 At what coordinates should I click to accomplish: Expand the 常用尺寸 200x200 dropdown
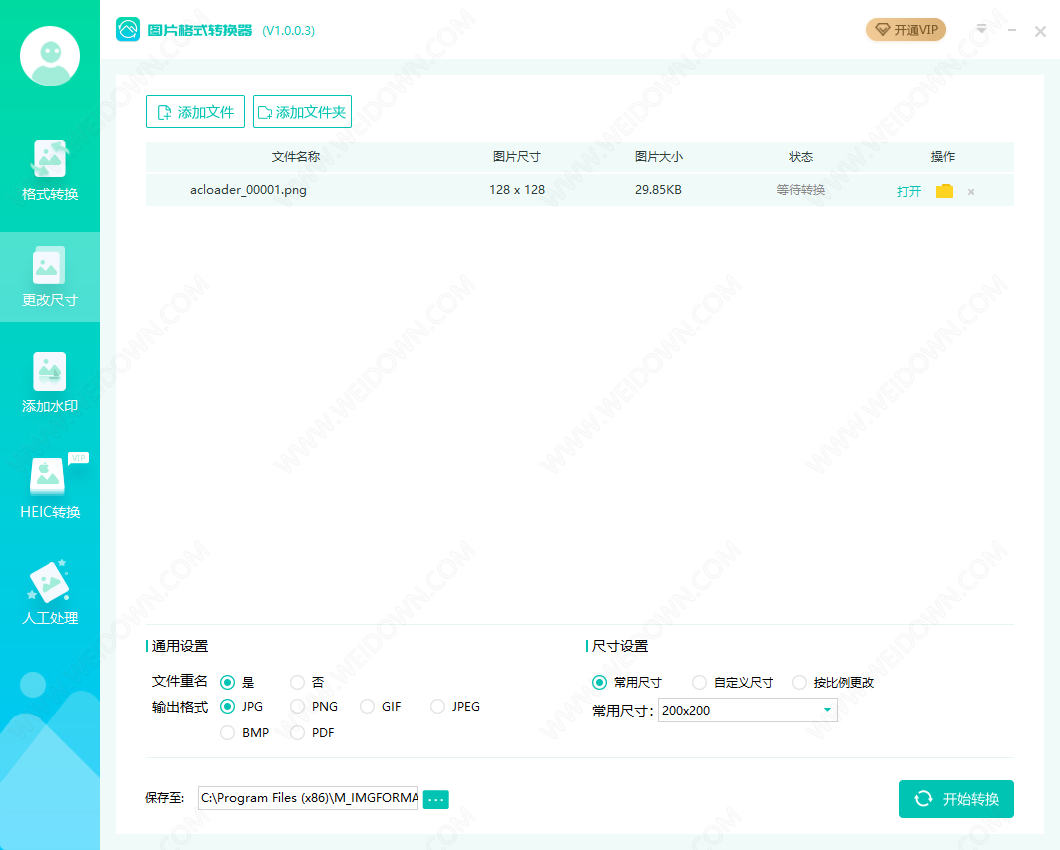point(827,711)
